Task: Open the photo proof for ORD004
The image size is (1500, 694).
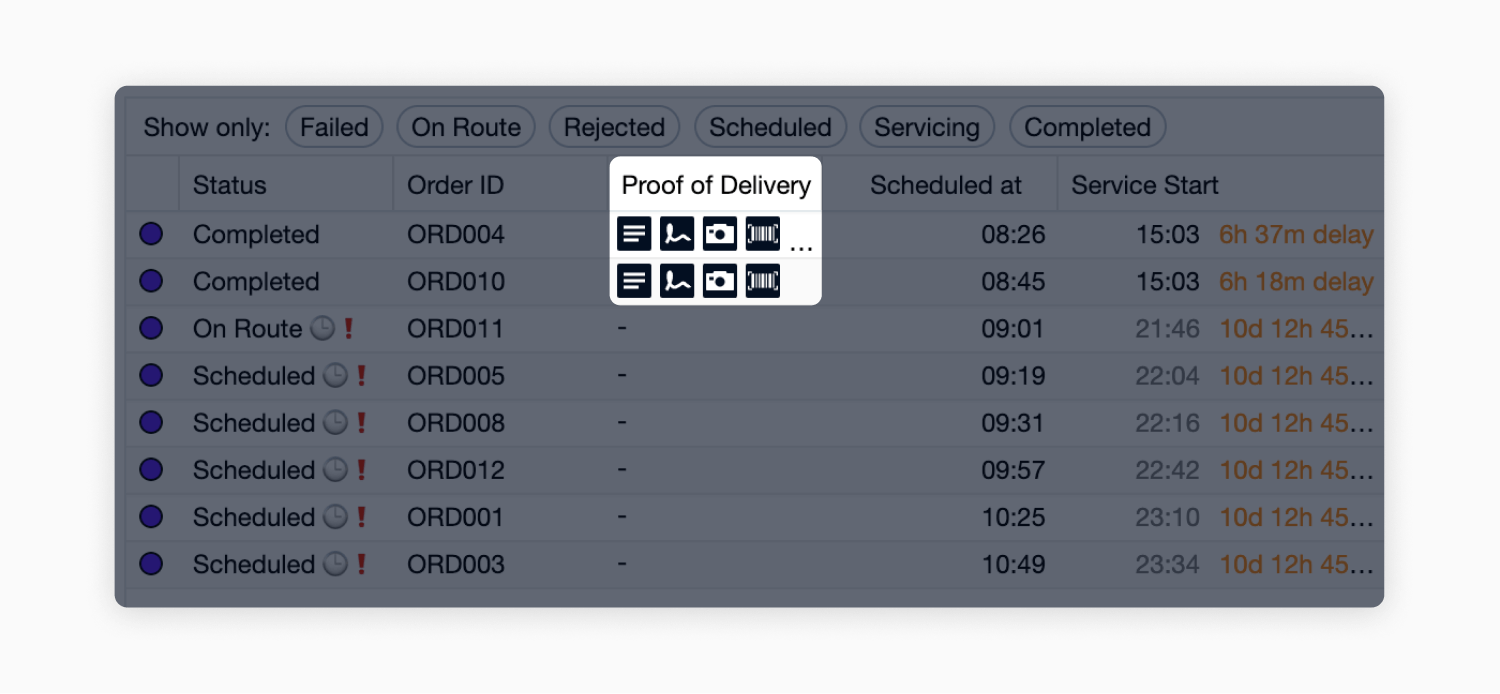Action: [720, 233]
